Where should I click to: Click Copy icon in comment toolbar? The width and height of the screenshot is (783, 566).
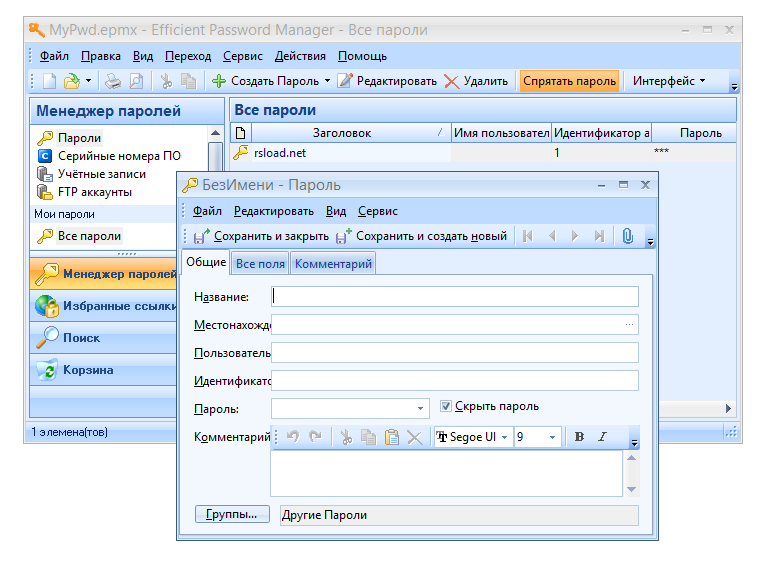click(369, 437)
